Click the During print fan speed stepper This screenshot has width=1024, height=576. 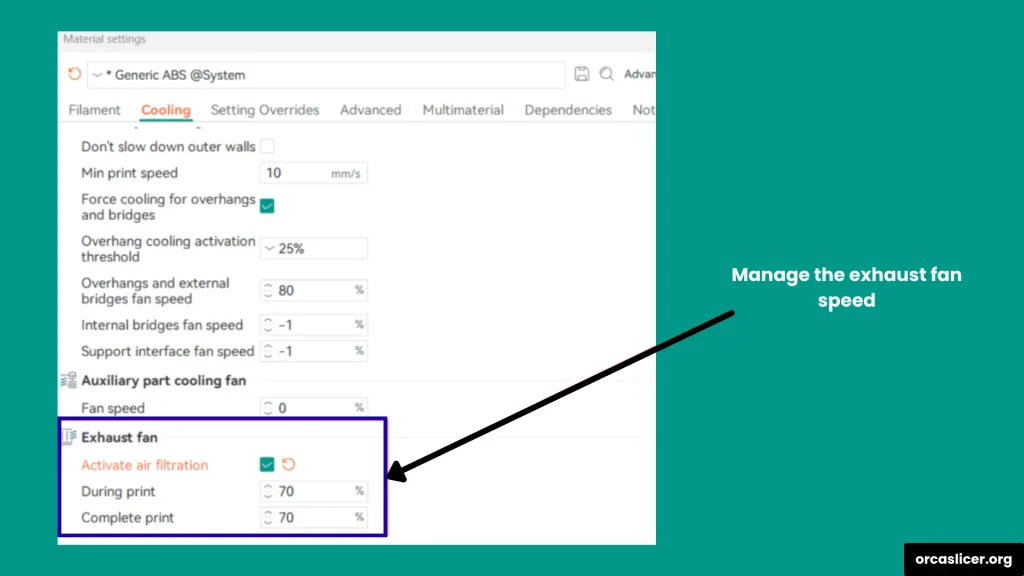[267, 492]
